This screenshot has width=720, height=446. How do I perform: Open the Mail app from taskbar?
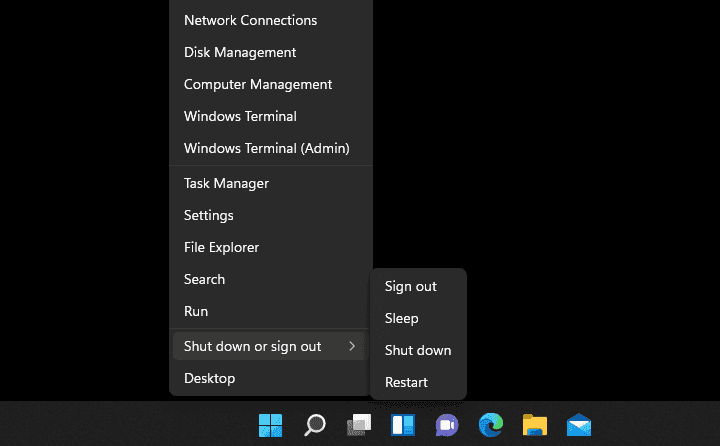tap(579, 425)
